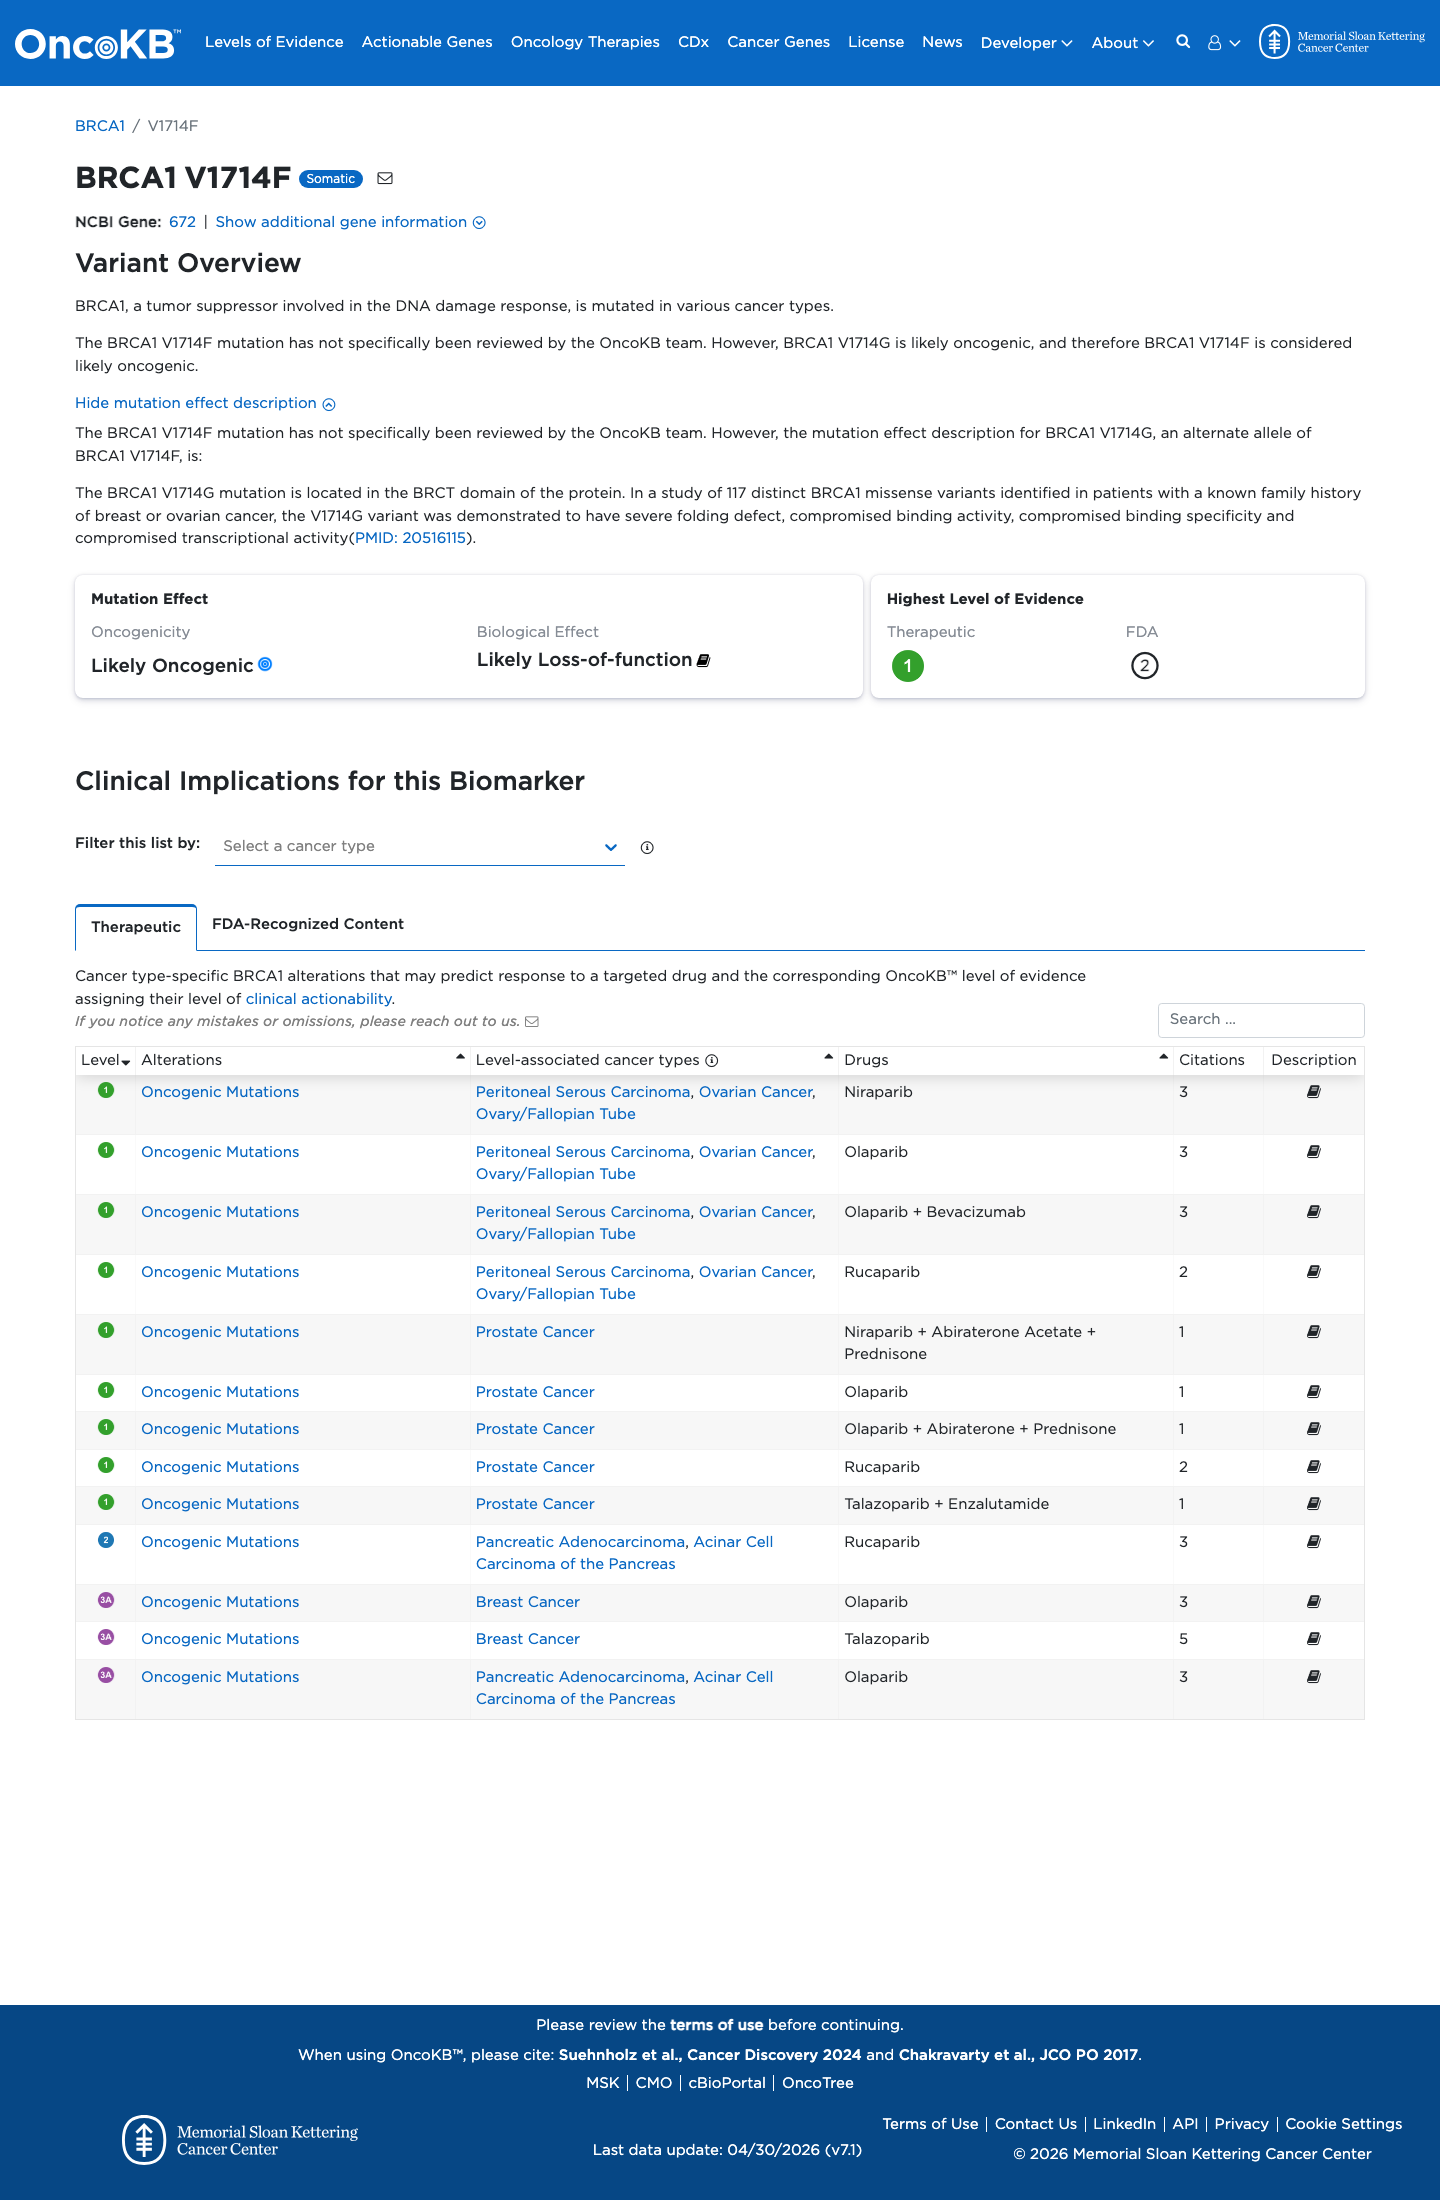The width and height of the screenshot is (1440, 2200).
Task: Click feedback envelope icon under table intro
Action: click(532, 1021)
